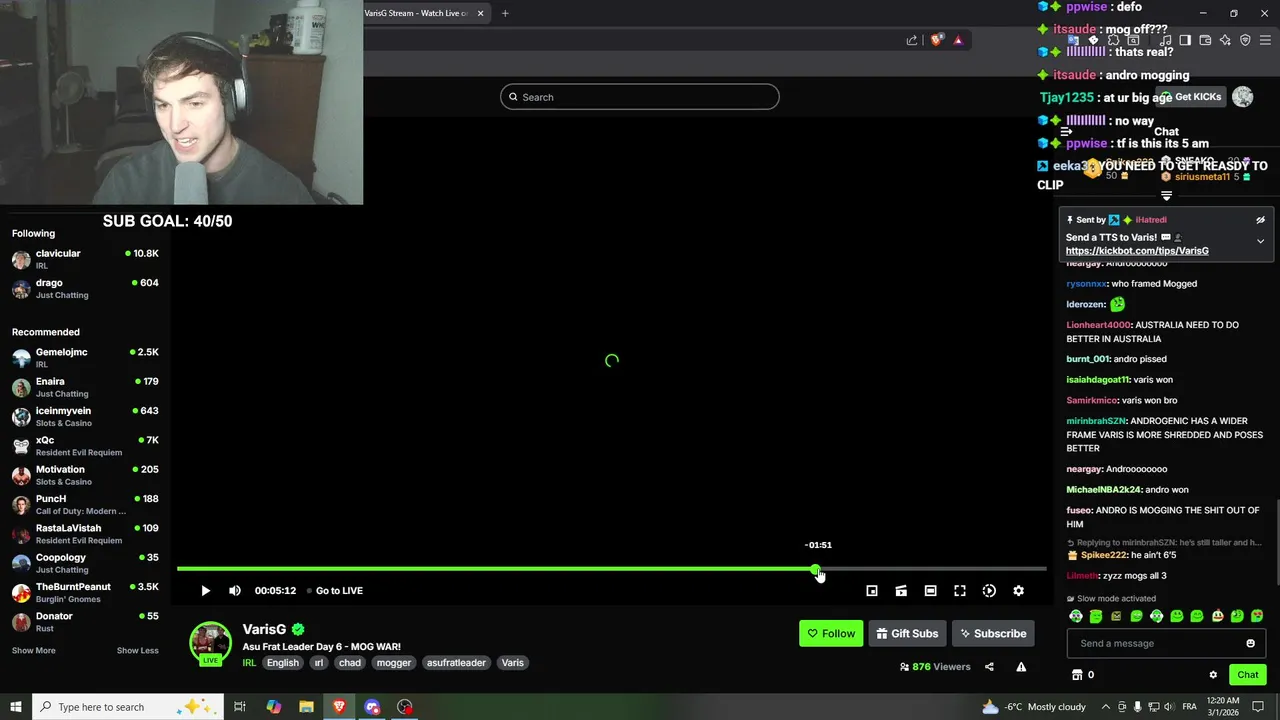The image size is (1280, 720).
Task: Open the playback speed icon in player
Action: point(989,591)
